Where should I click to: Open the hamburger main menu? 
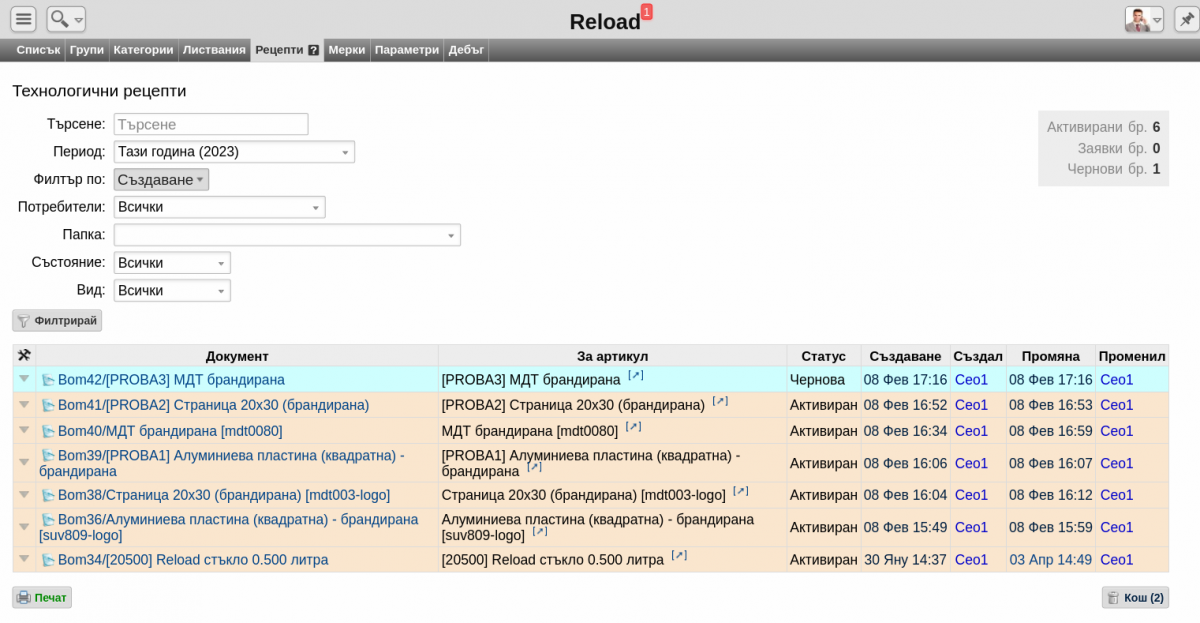24,19
